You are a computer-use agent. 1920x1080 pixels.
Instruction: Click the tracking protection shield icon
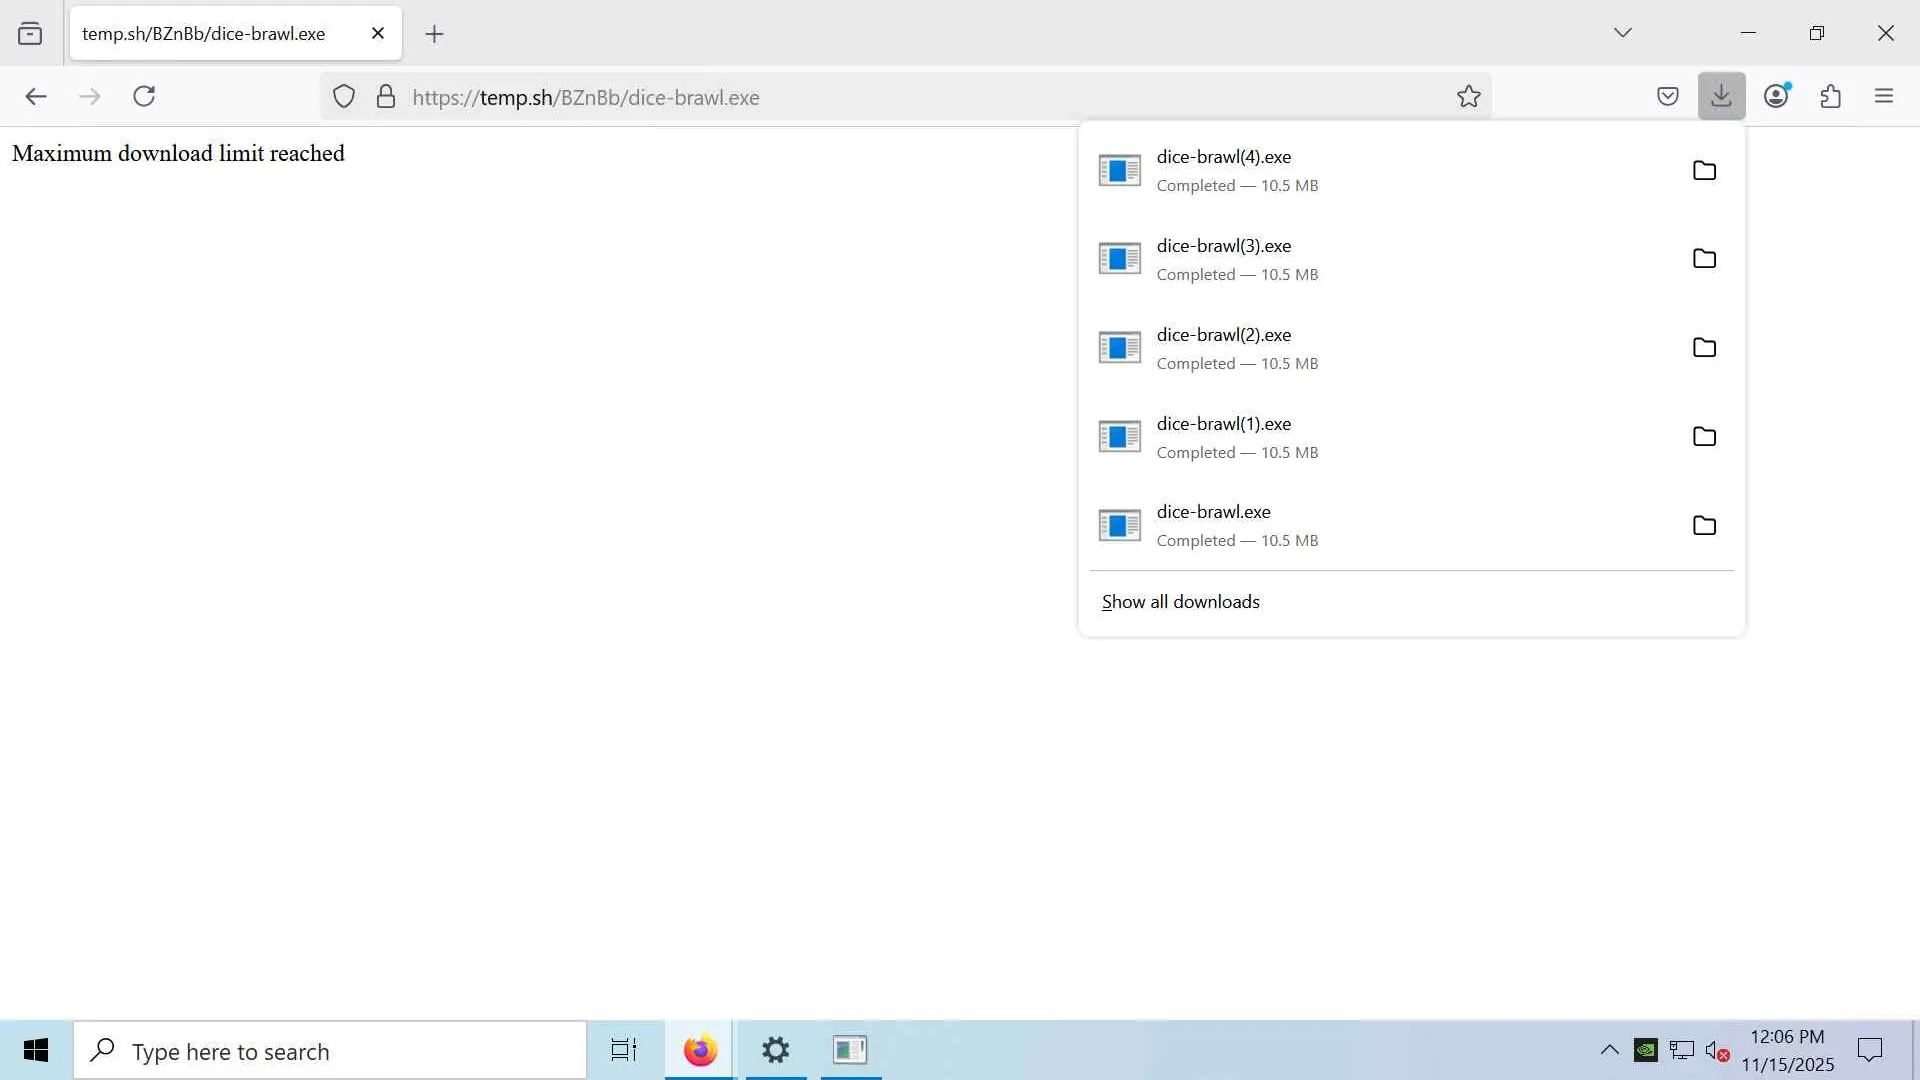344,97
